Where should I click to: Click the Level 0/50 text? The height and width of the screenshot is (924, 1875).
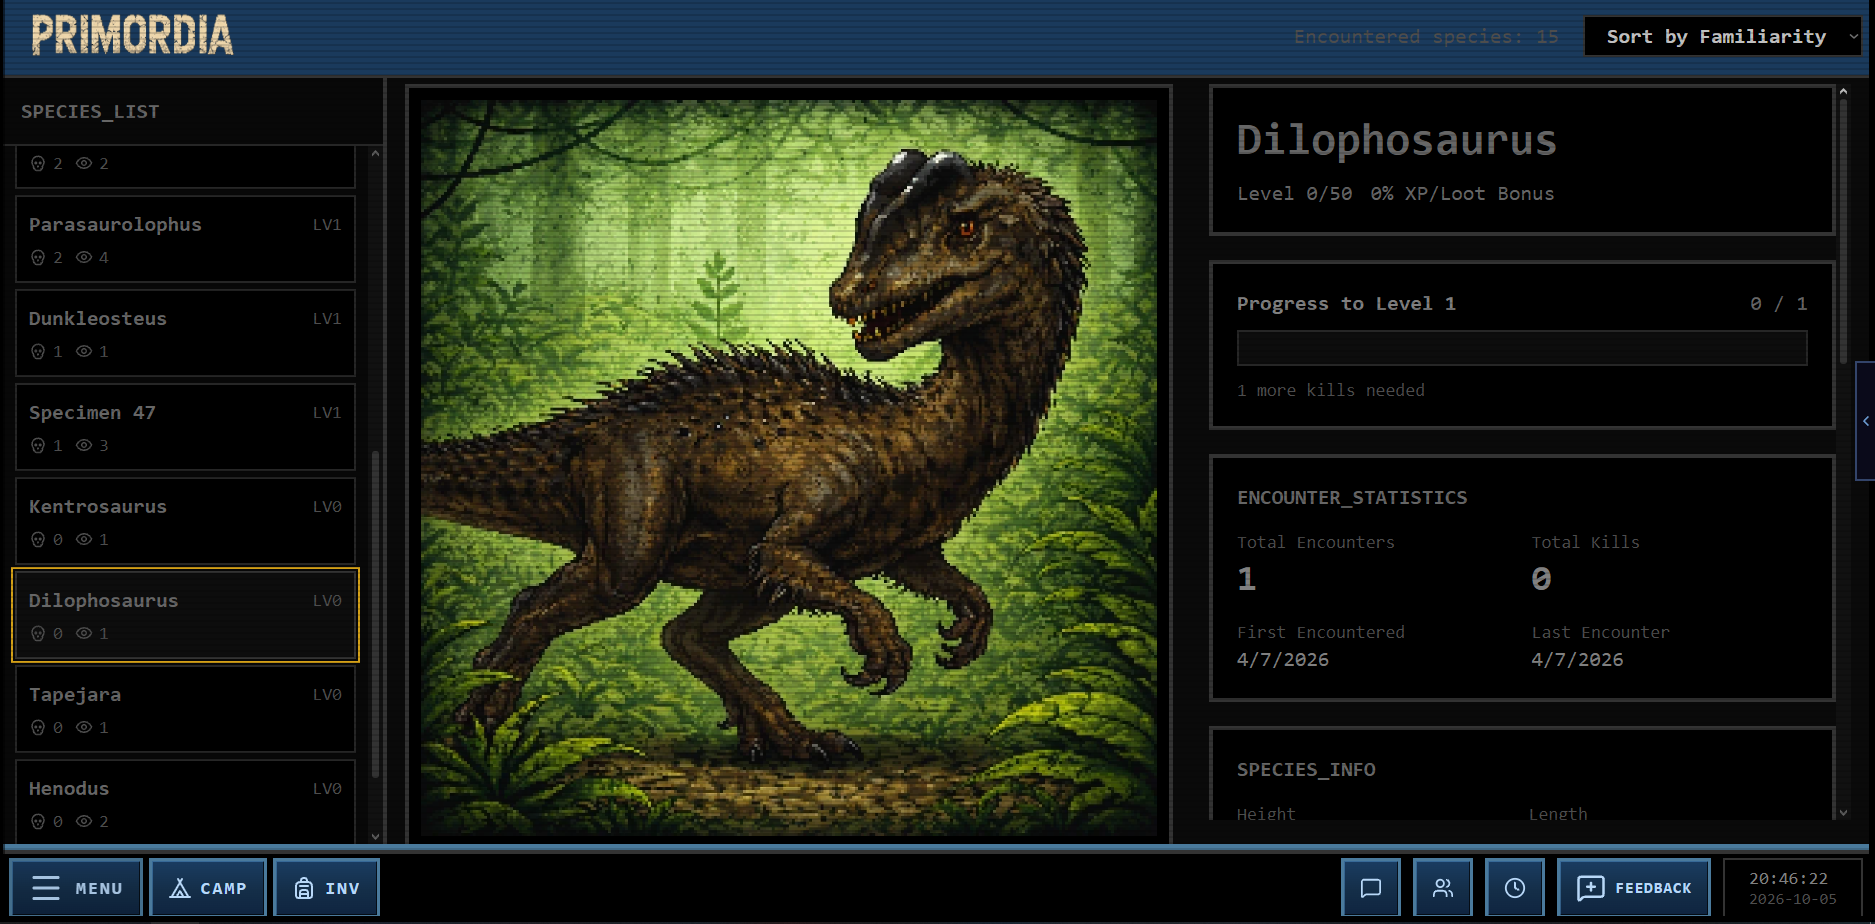(x=1295, y=194)
